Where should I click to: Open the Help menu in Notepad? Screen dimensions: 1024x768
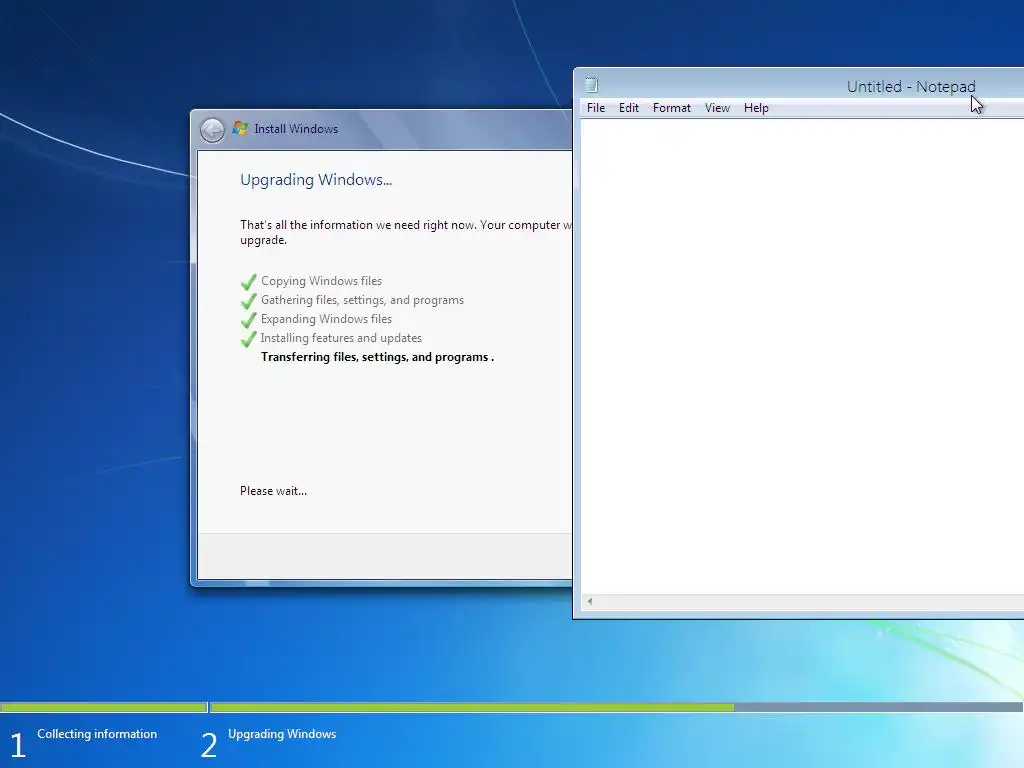(x=756, y=108)
